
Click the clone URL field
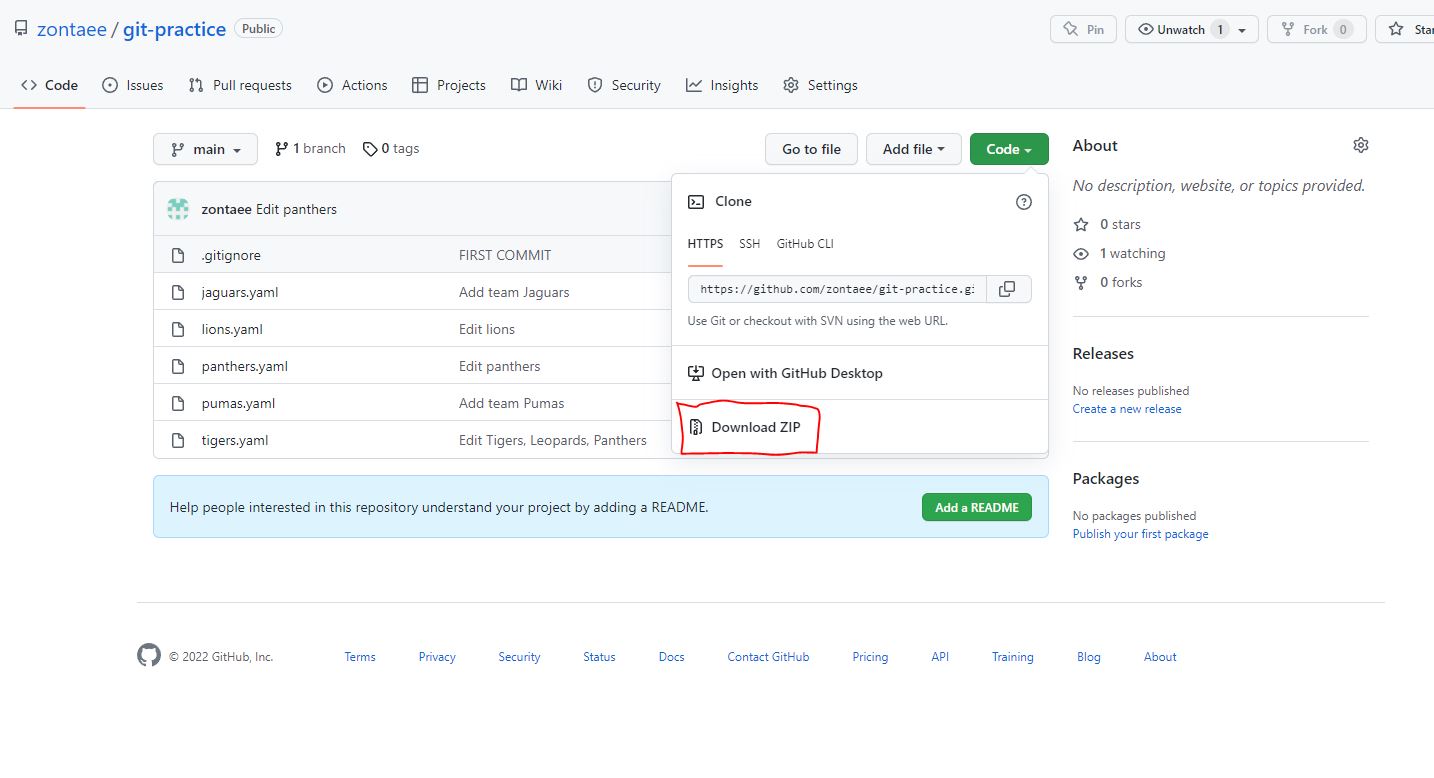[x=837, y=289]
